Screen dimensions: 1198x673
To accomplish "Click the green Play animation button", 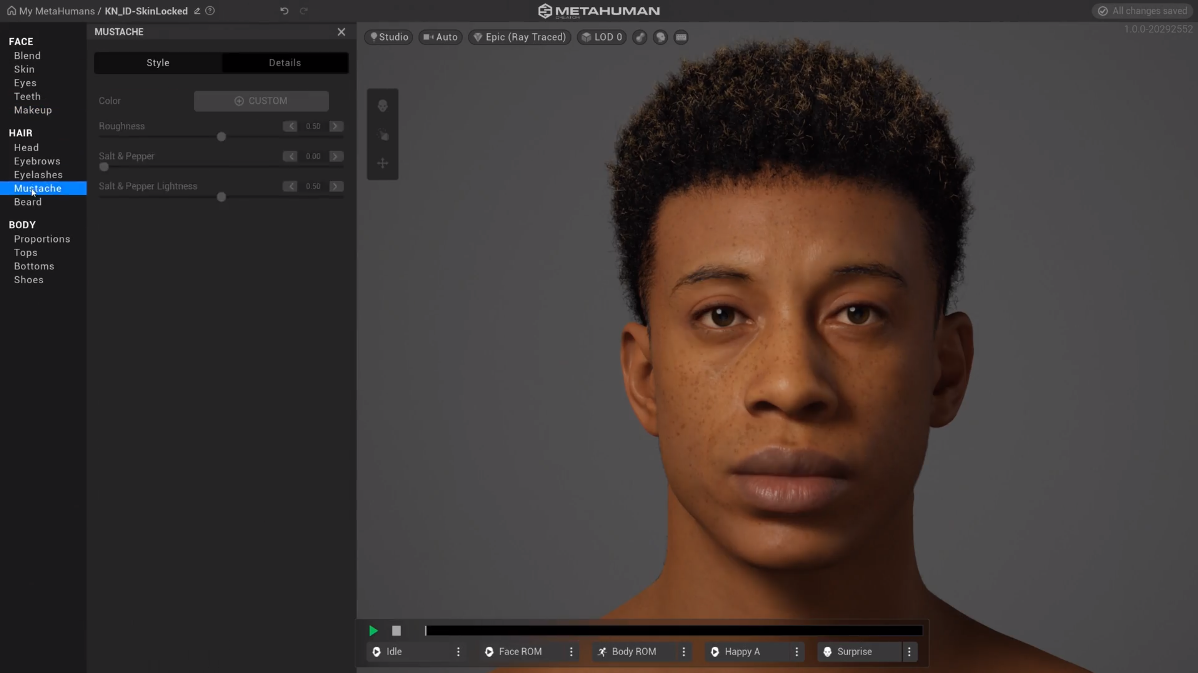I will [x=373, y=630].
